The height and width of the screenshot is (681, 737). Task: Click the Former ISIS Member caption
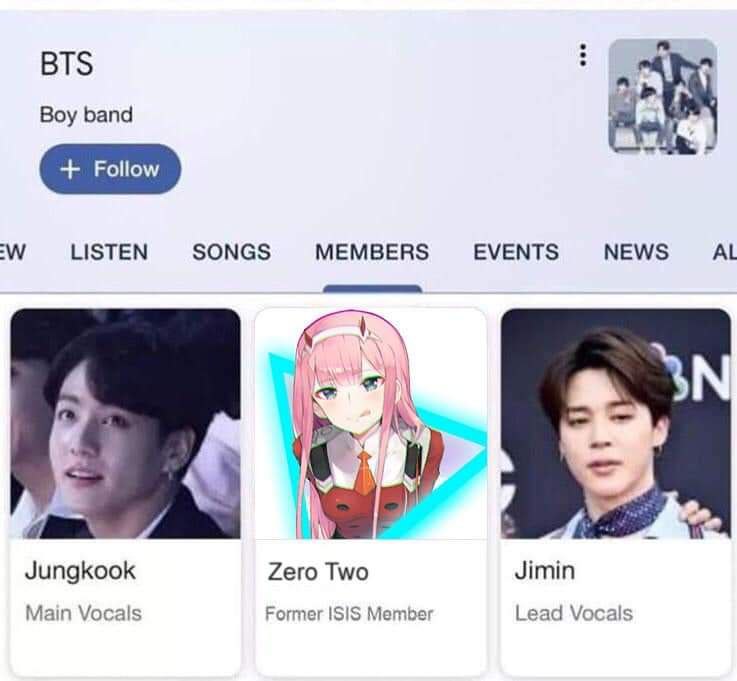point(349,614)
